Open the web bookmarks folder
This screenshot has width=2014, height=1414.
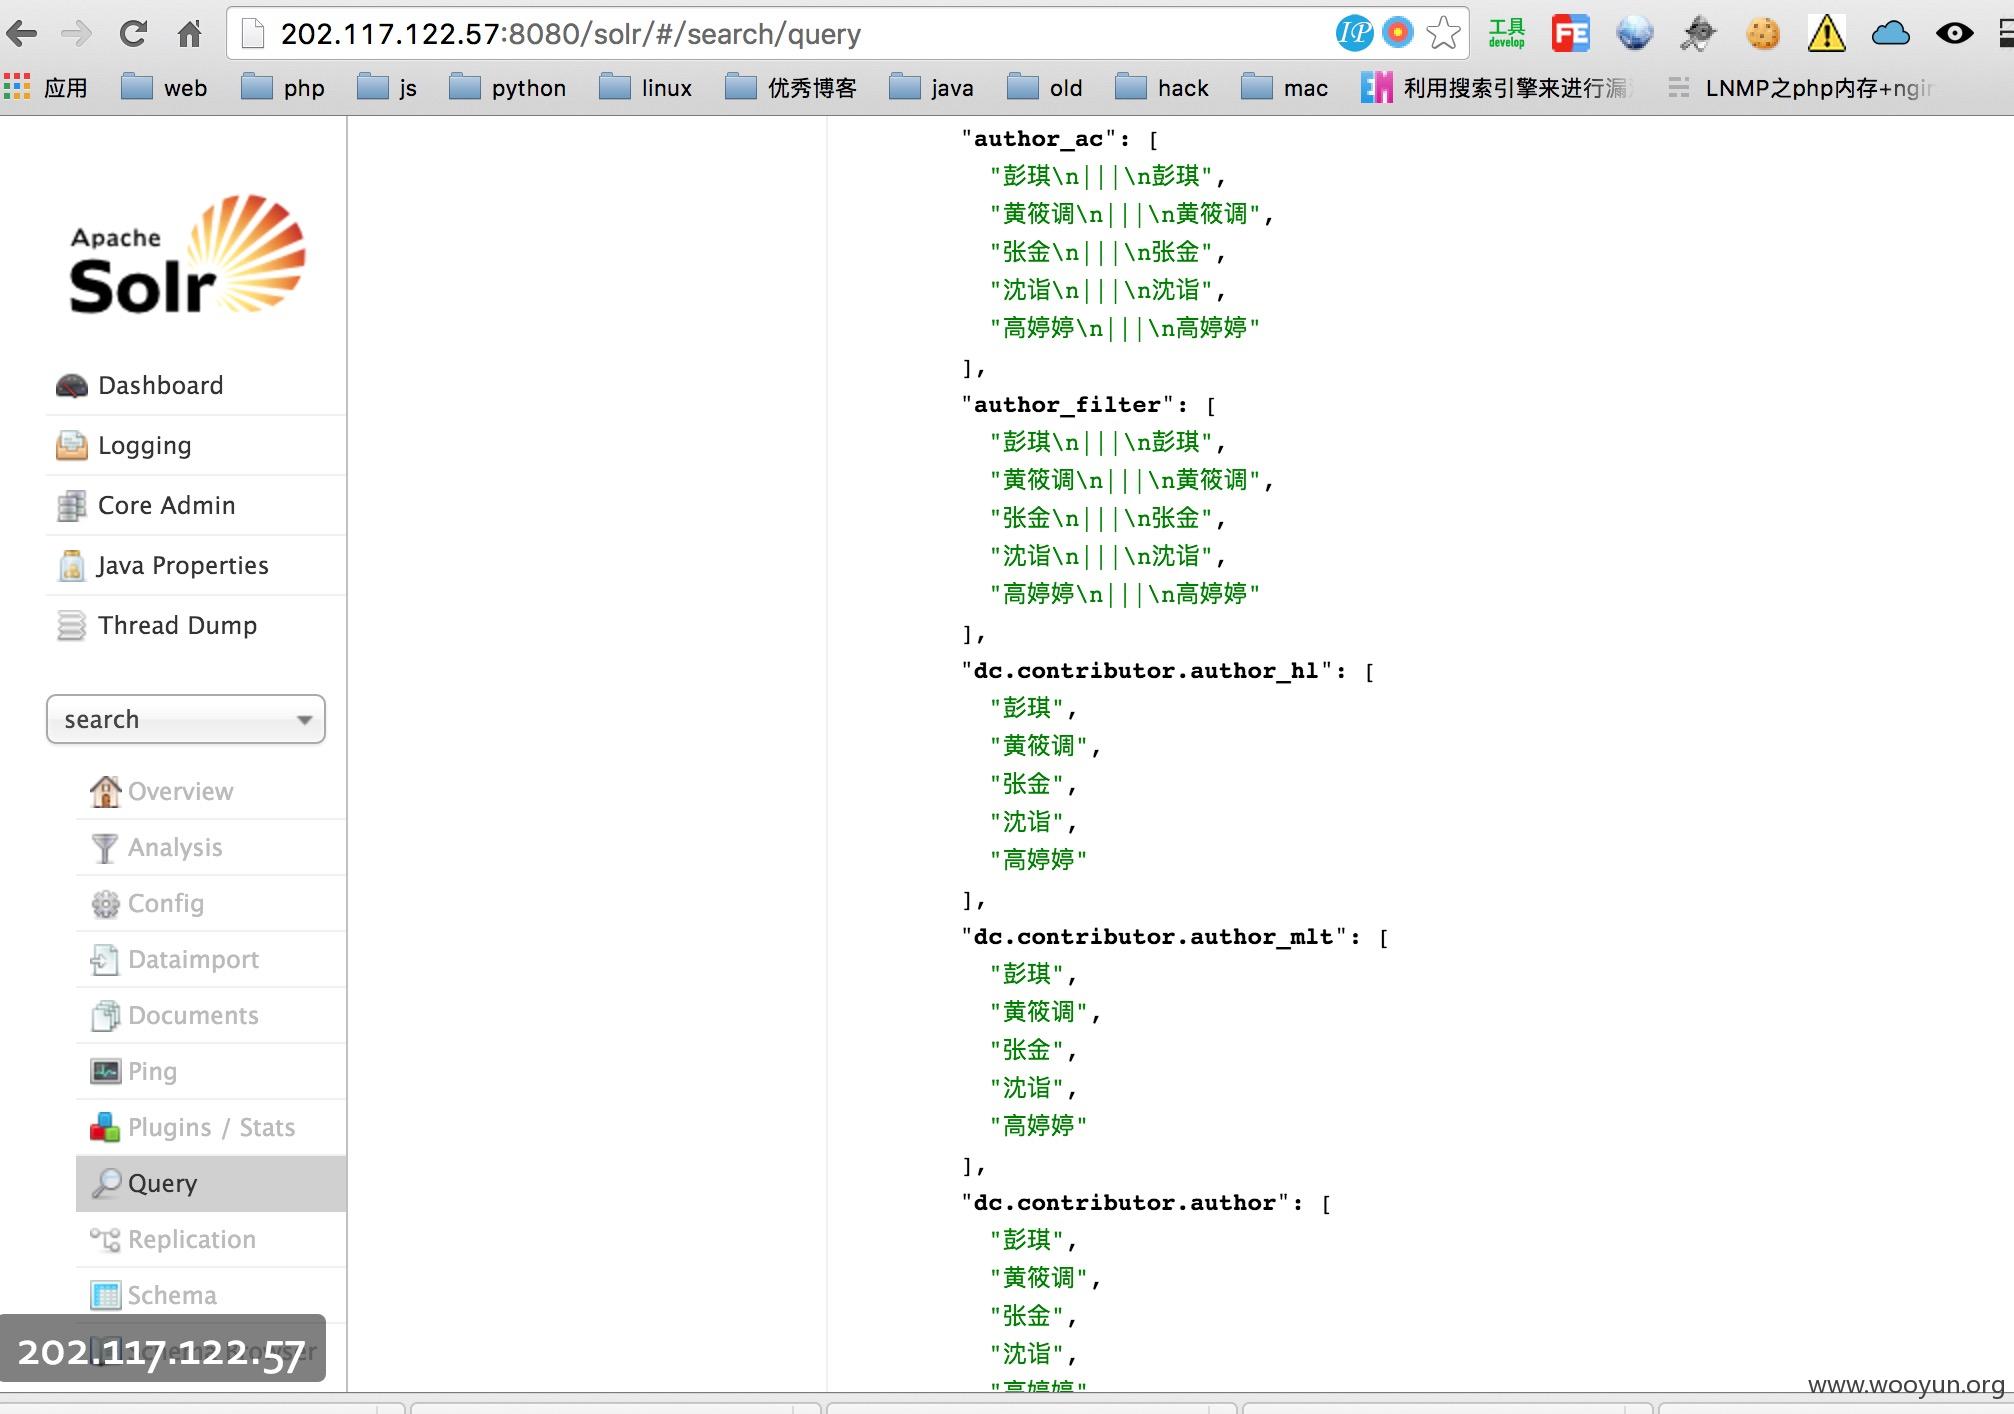point(164,88)
